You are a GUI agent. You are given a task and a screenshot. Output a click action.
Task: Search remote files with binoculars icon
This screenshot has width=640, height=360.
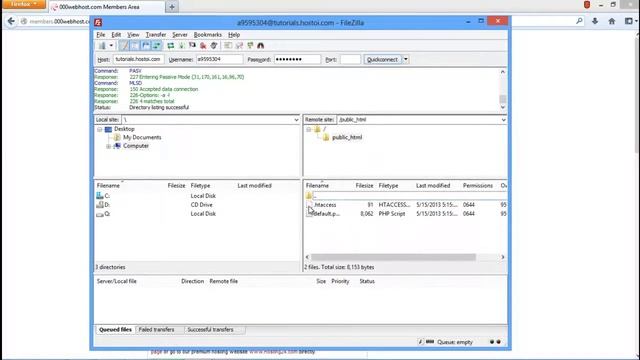(261, 46)
